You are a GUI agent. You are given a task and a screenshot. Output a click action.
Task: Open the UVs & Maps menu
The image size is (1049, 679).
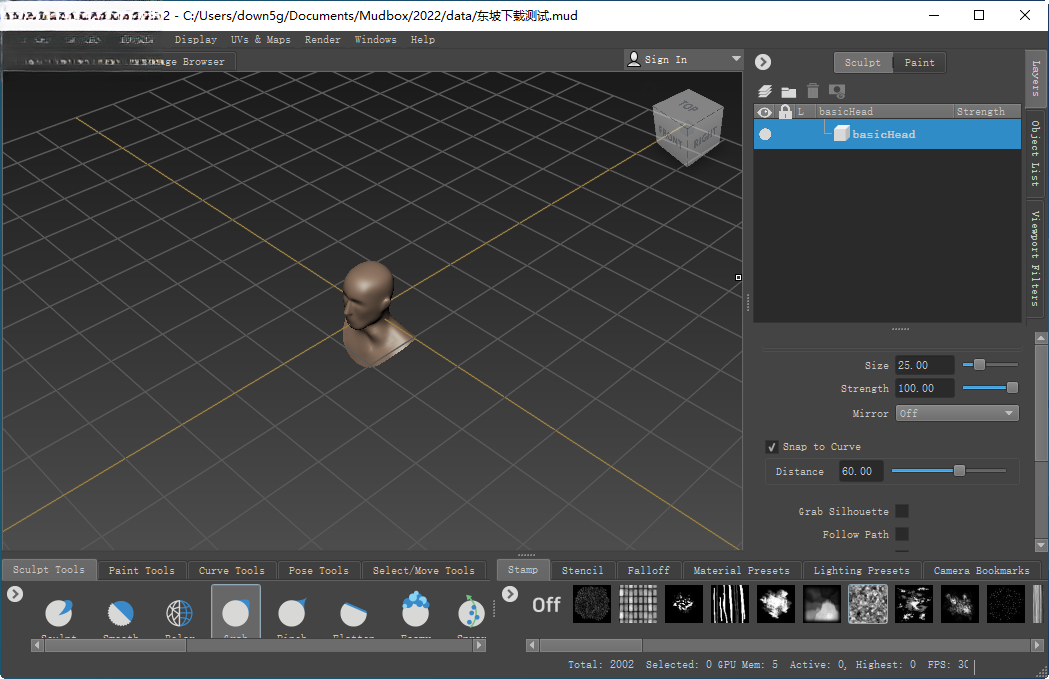(260, 39)
